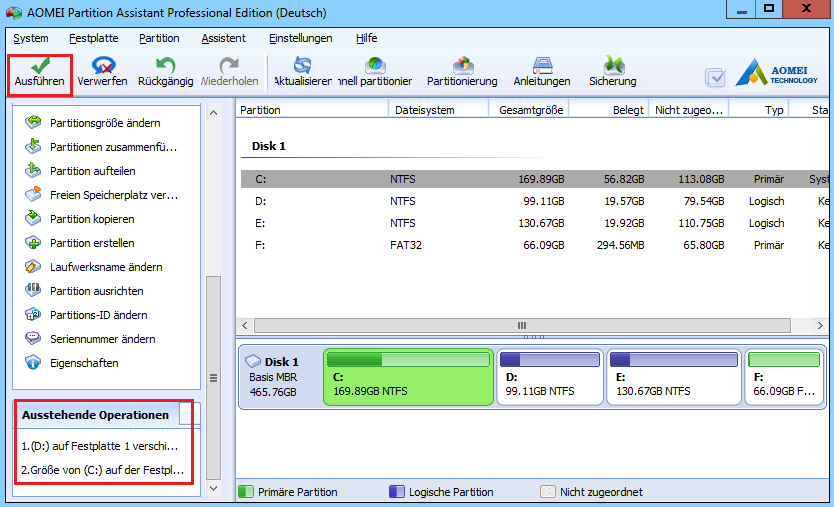
Task: Click the sidebar scroll up arrow
Action: [x=213, y=113]
